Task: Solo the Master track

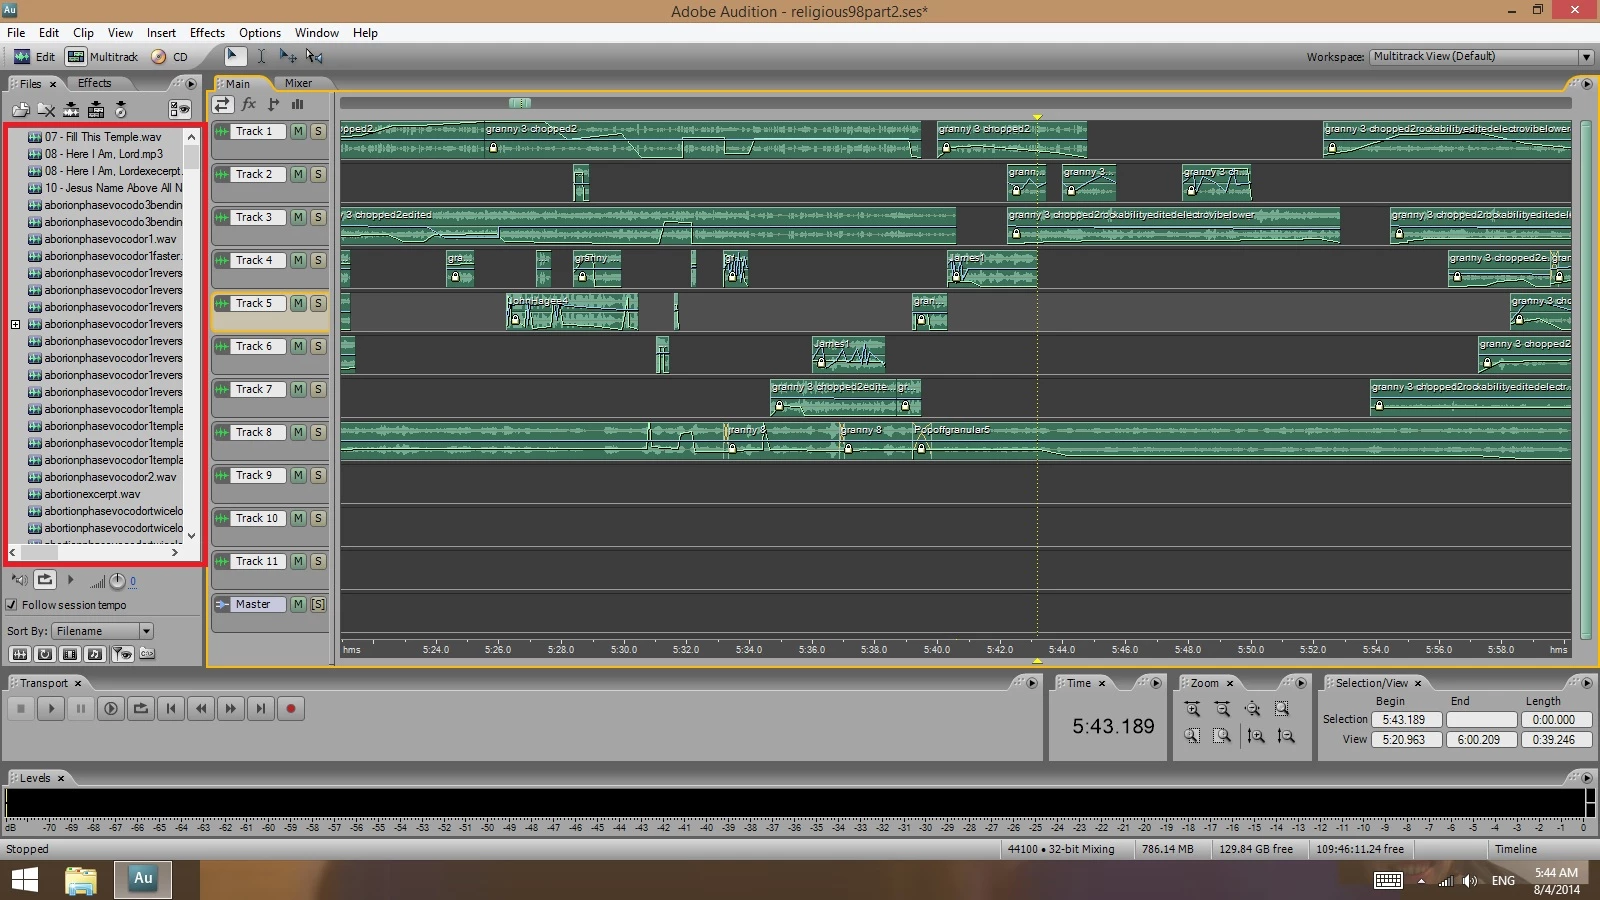Action: point(318,604)
